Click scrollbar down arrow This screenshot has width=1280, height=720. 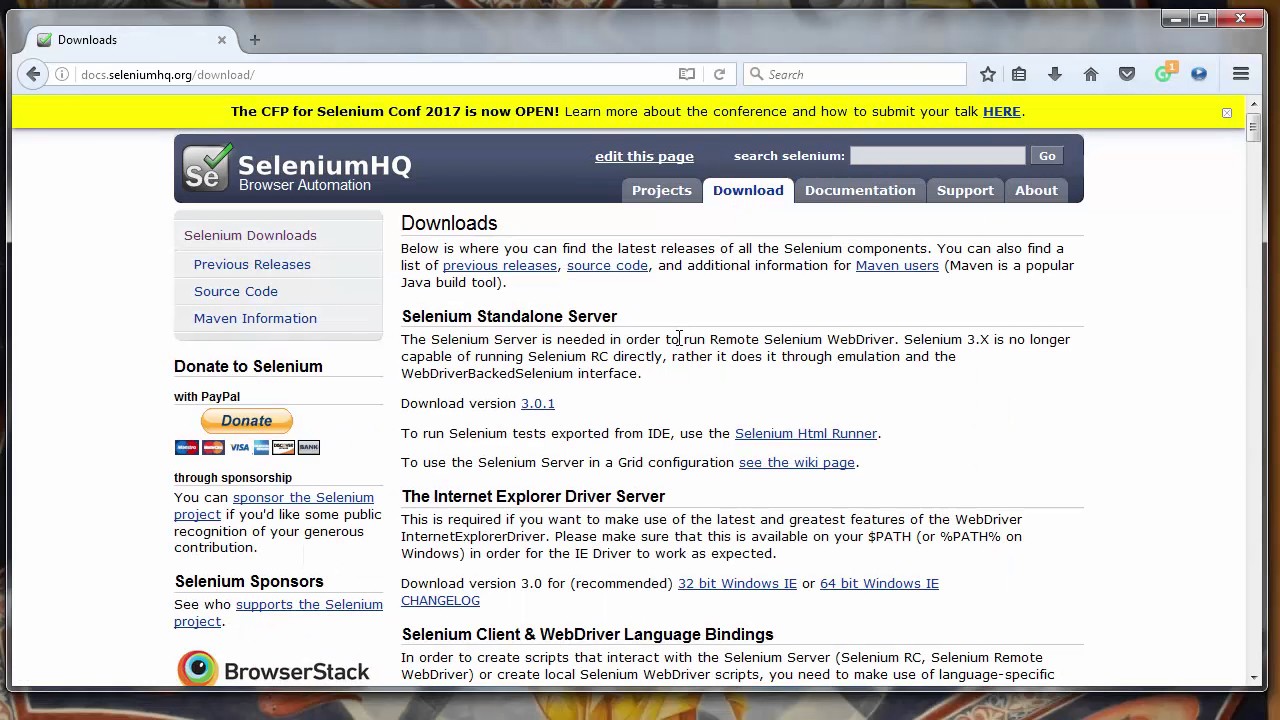click(1254, 678)
